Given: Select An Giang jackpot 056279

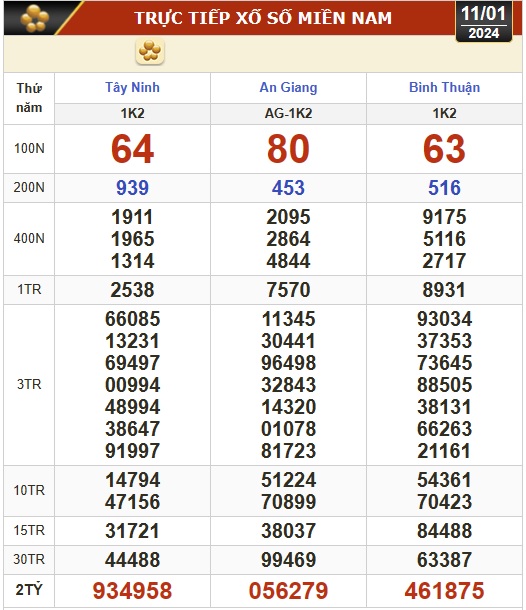Looking at the screenshot, I should coord(288,591).
